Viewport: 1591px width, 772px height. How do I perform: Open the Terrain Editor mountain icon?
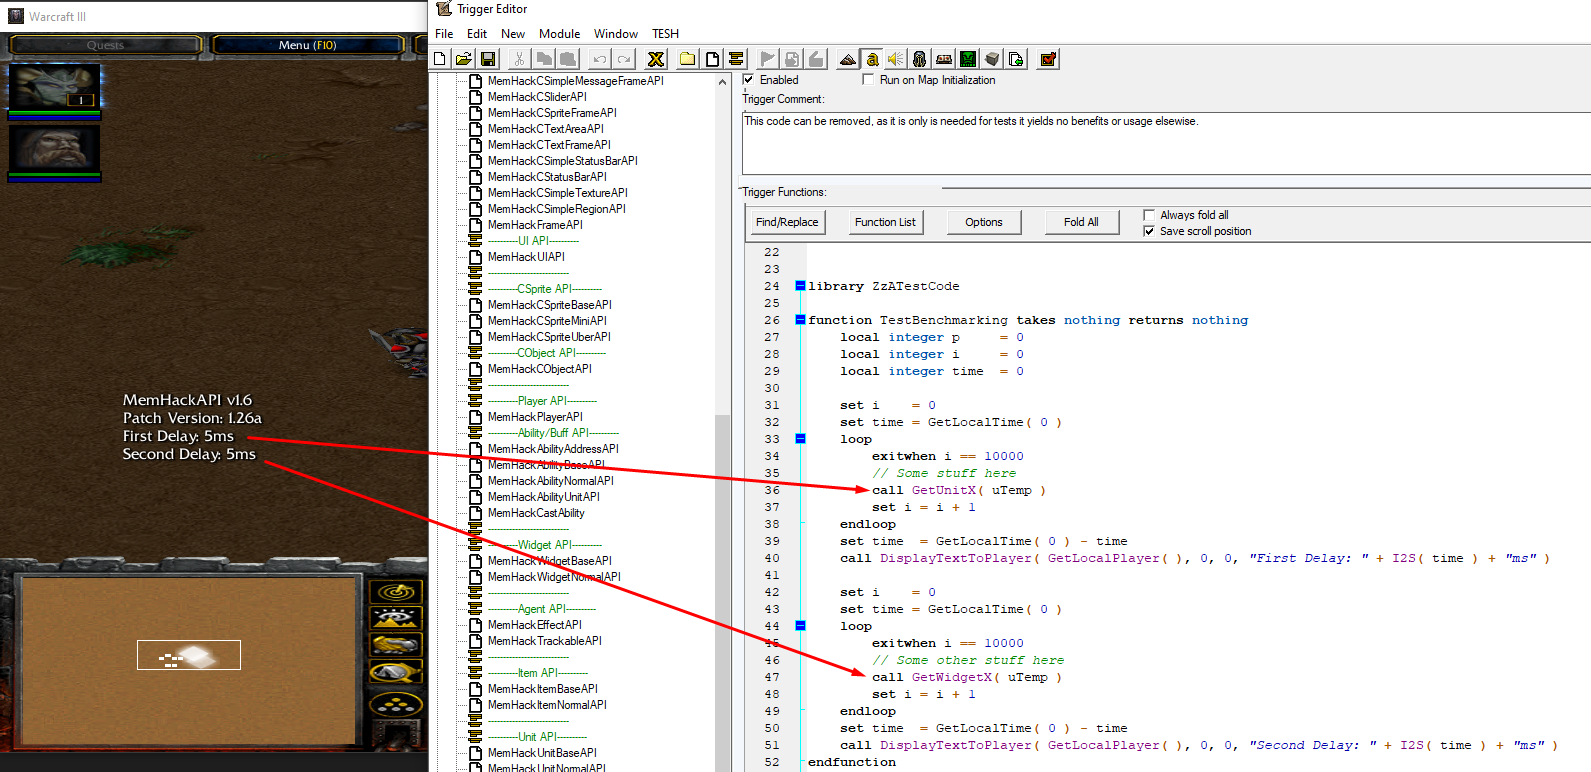coord(847,59)
